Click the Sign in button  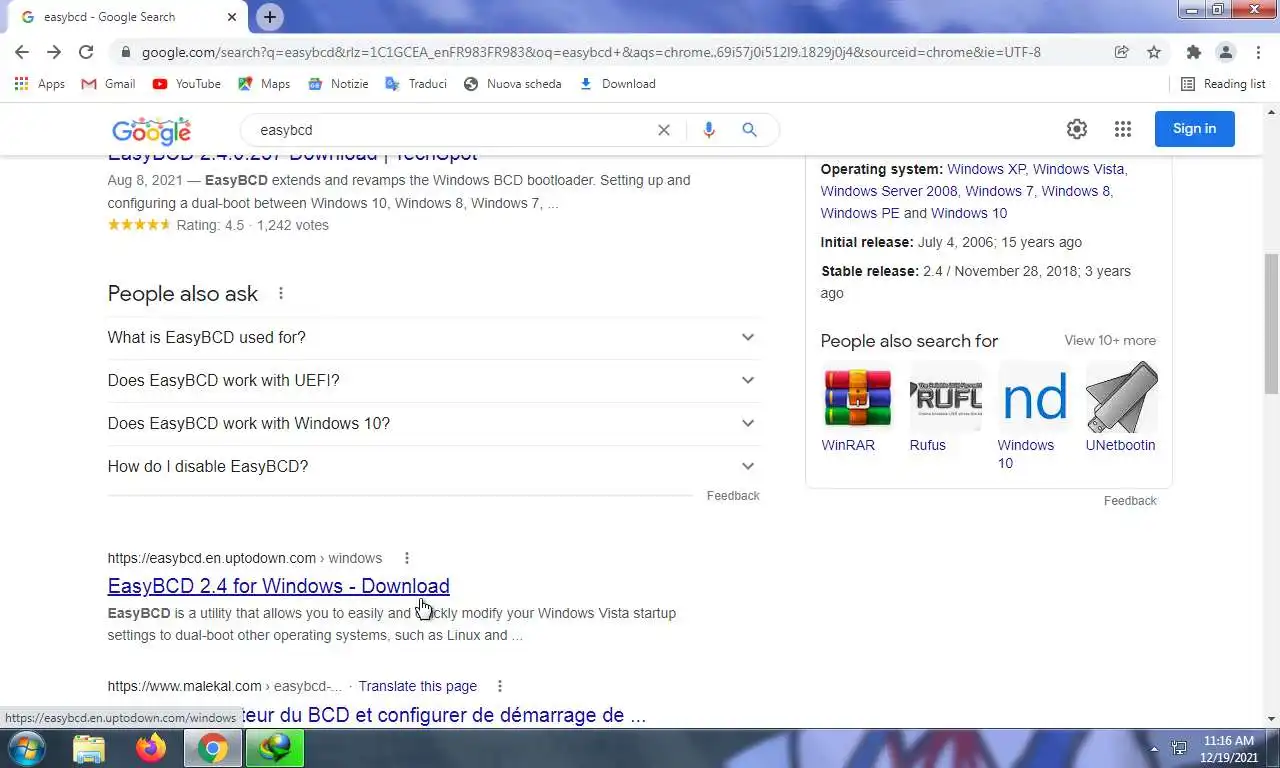click(1195, 129)
